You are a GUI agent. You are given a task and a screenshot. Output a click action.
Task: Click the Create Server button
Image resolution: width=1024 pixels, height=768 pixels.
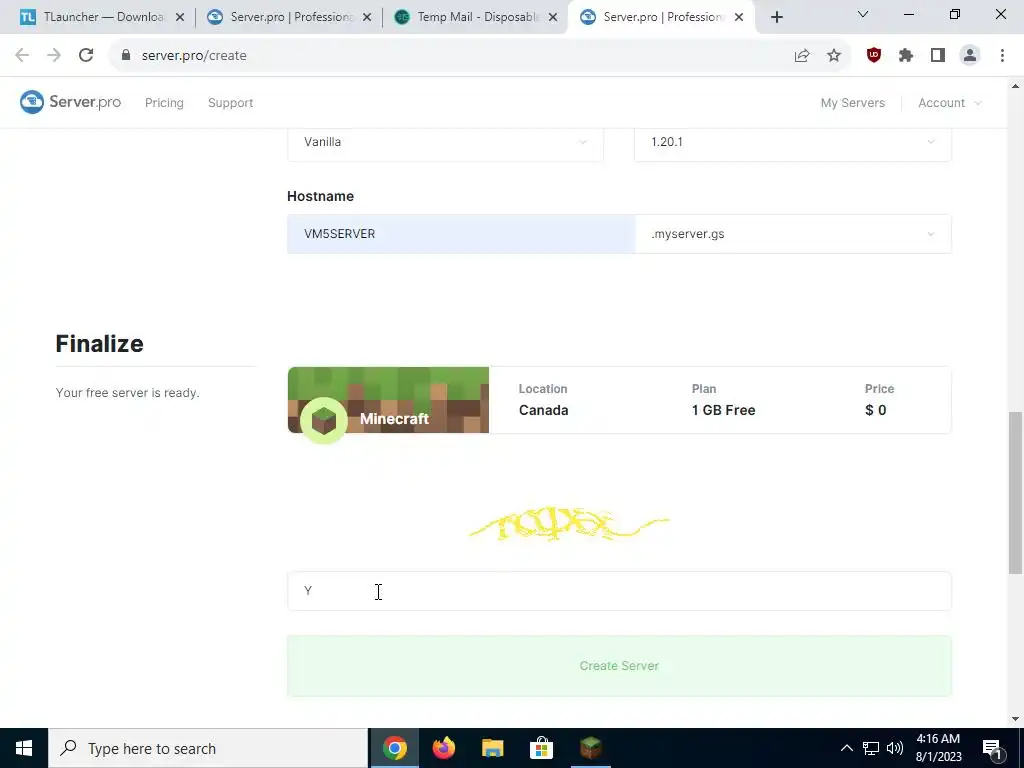[619, 665]
